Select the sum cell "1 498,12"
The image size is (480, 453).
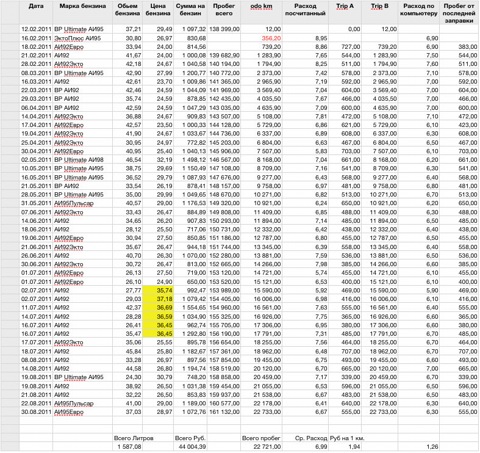click(190, 160)
